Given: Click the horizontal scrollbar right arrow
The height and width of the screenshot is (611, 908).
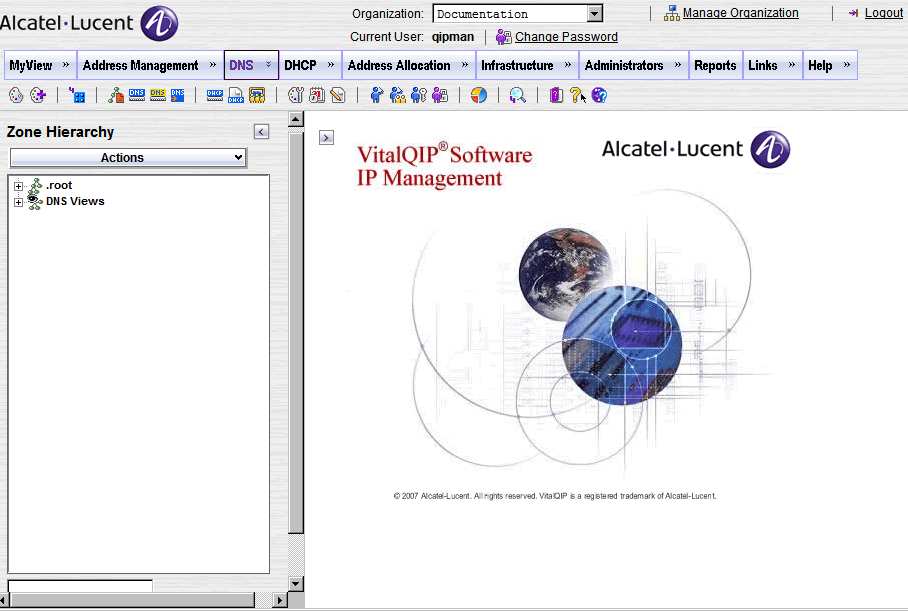Looking at the screenshot, I should pyautogui.click(x=280, y=600).
